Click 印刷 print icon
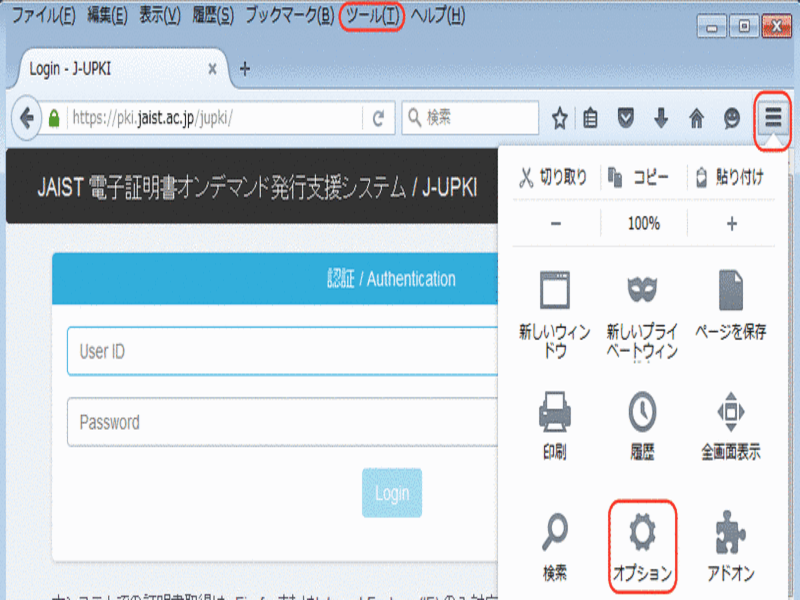This screenshot has width=800, height=600. pyautogui.click(x=555, y=426)
